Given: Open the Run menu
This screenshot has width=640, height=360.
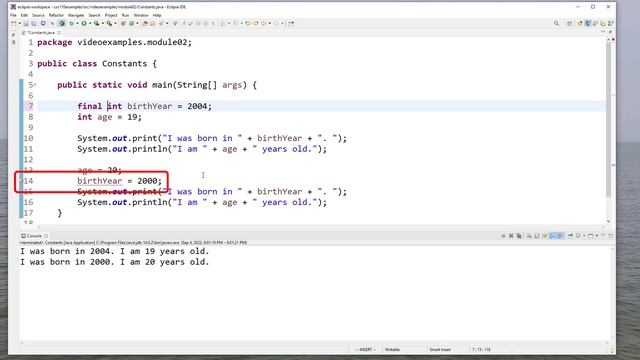Looking at the screenshot, I should click(125, 15).
